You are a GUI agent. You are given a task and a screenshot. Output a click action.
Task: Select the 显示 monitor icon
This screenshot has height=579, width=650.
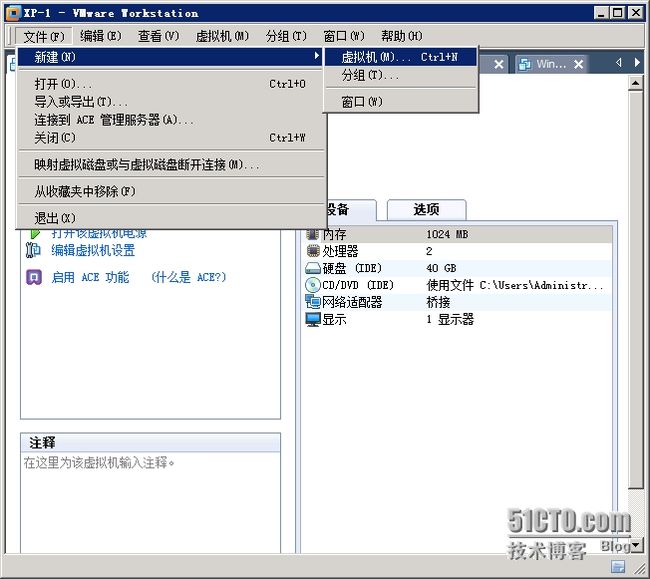(313, 320)
